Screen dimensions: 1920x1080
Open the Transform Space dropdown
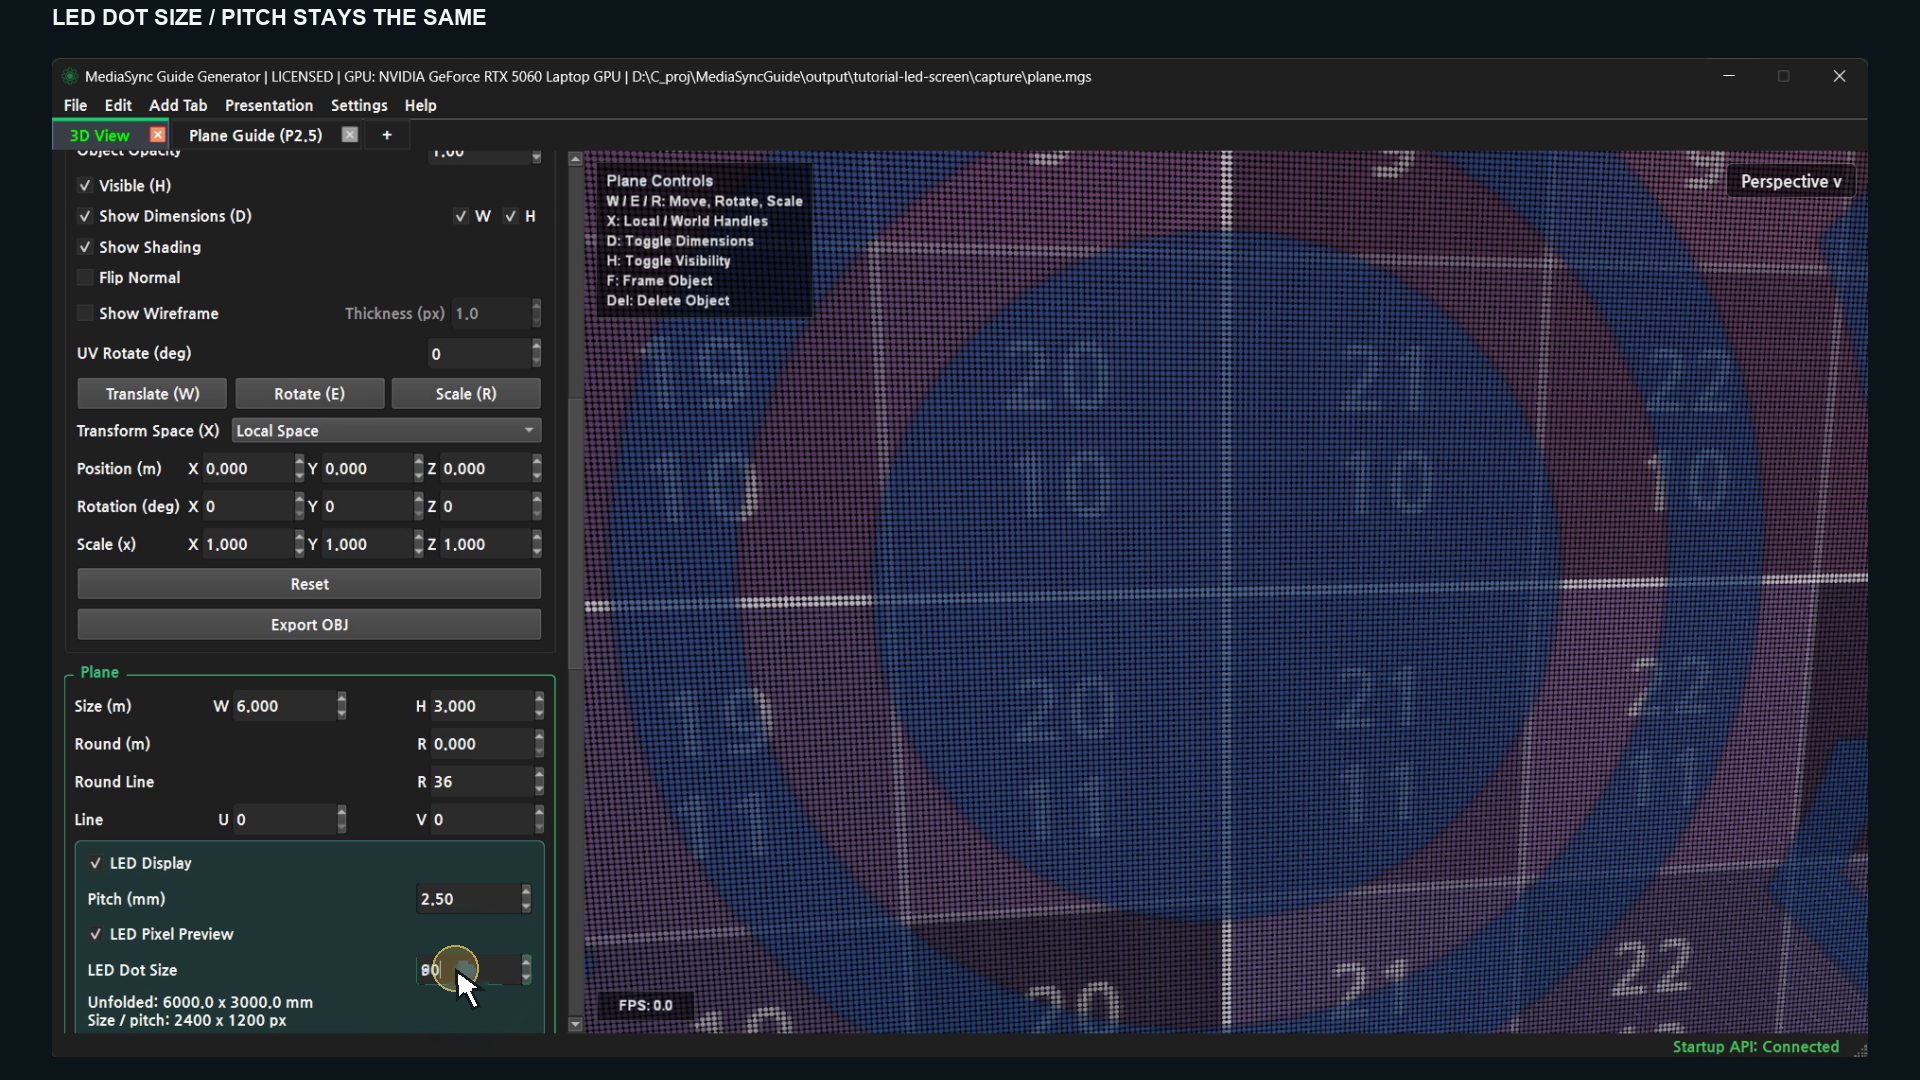point(386,431)
